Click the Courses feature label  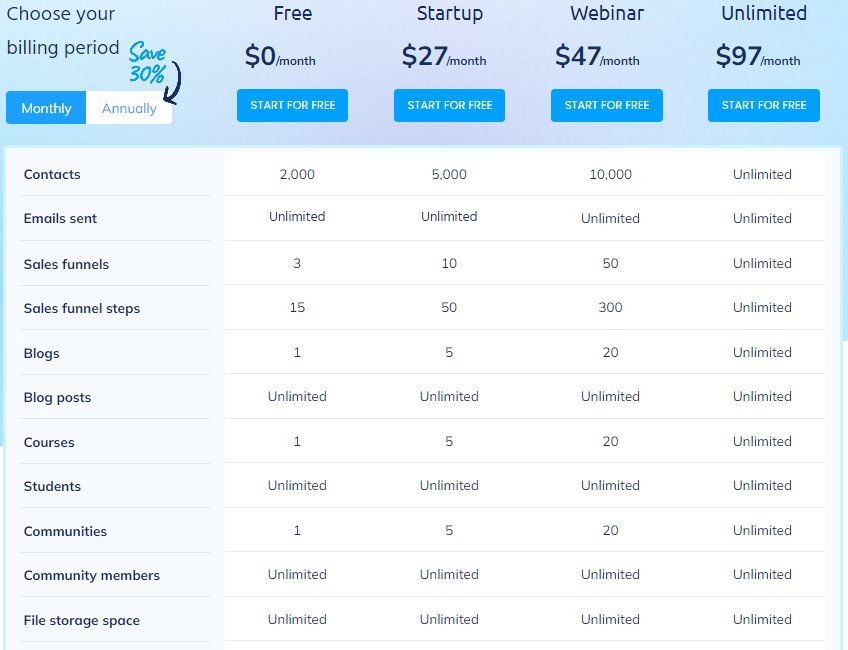49,443
